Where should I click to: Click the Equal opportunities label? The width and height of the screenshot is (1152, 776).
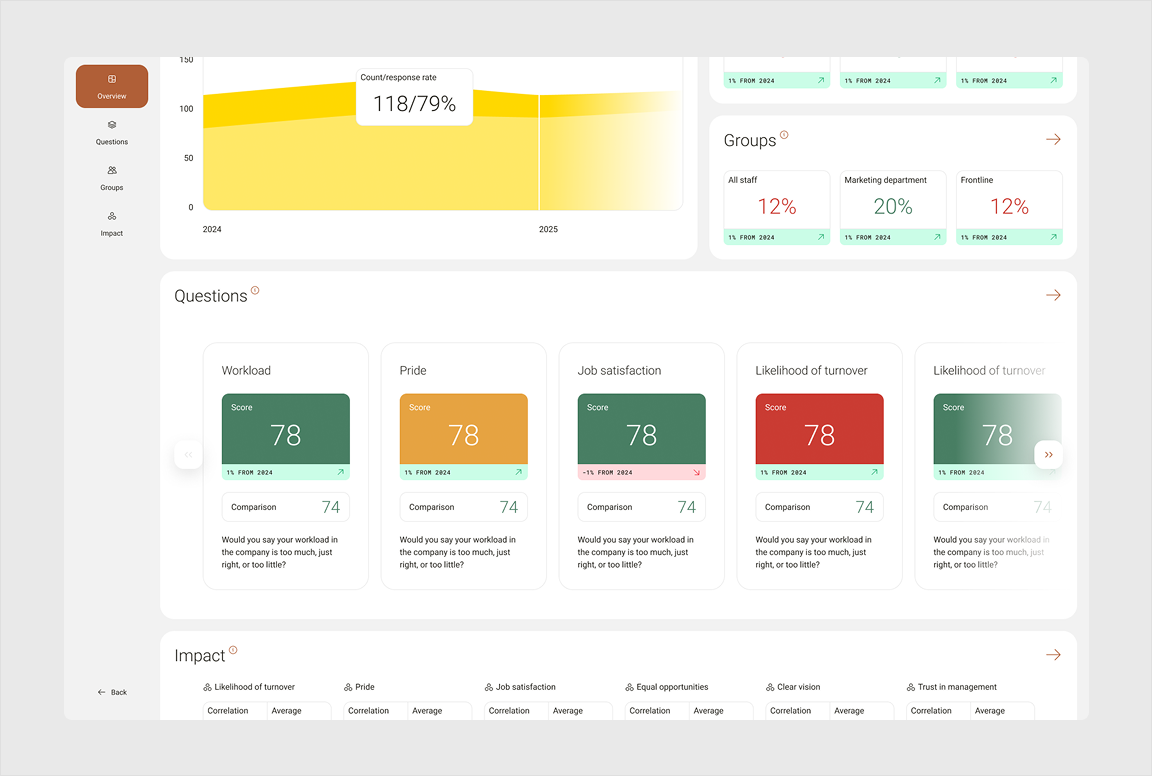(672, 687)
